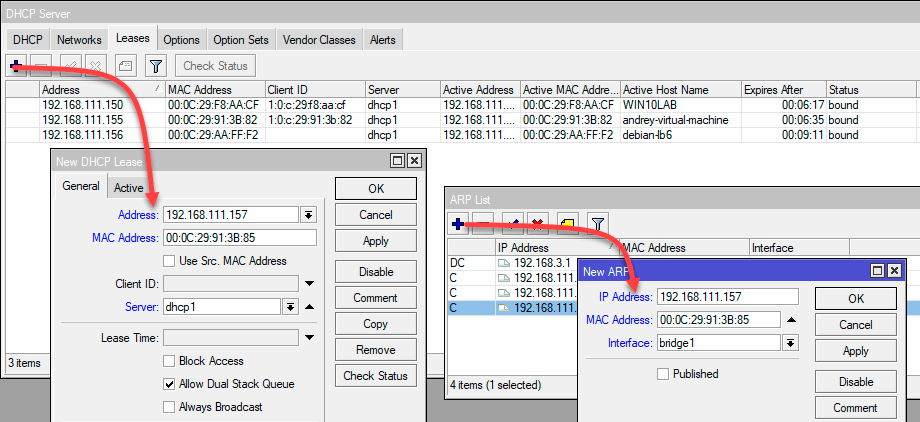Click the red X disable icon in ARP List
Screen dimensions: 920x422
[x=537, y=224]
